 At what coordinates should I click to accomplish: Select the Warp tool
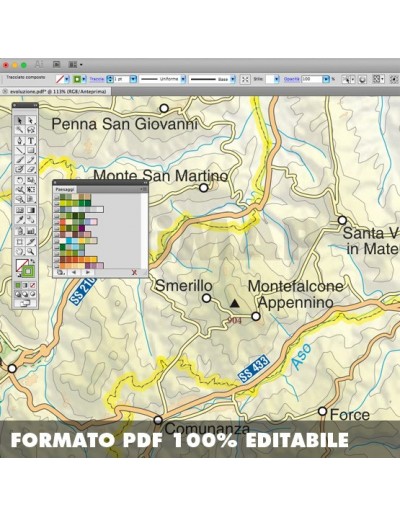(20, 190)
